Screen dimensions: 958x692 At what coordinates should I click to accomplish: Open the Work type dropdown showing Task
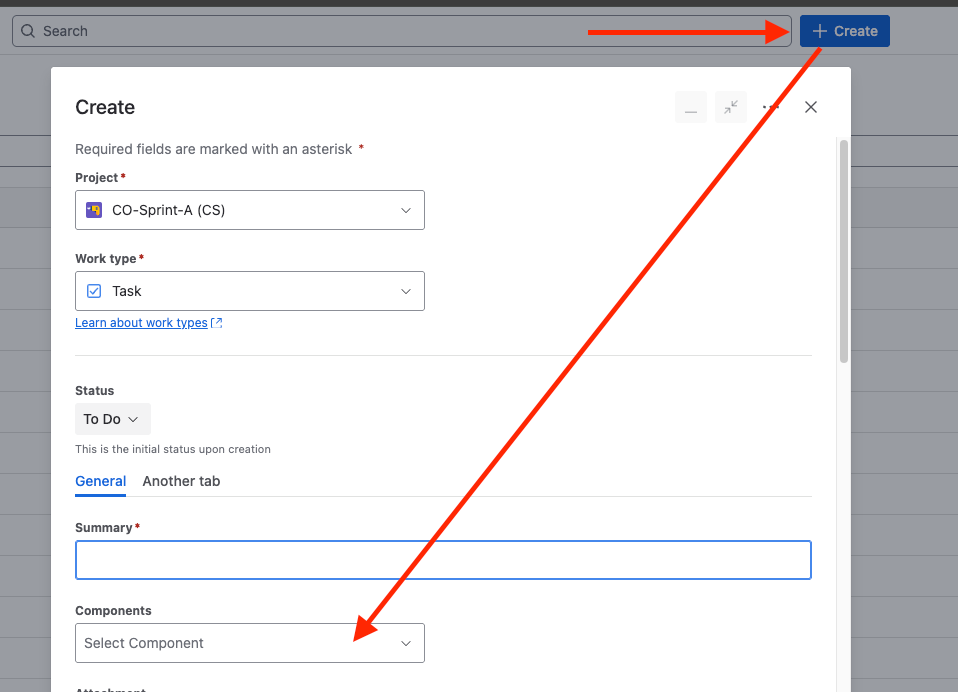point(250,291)
